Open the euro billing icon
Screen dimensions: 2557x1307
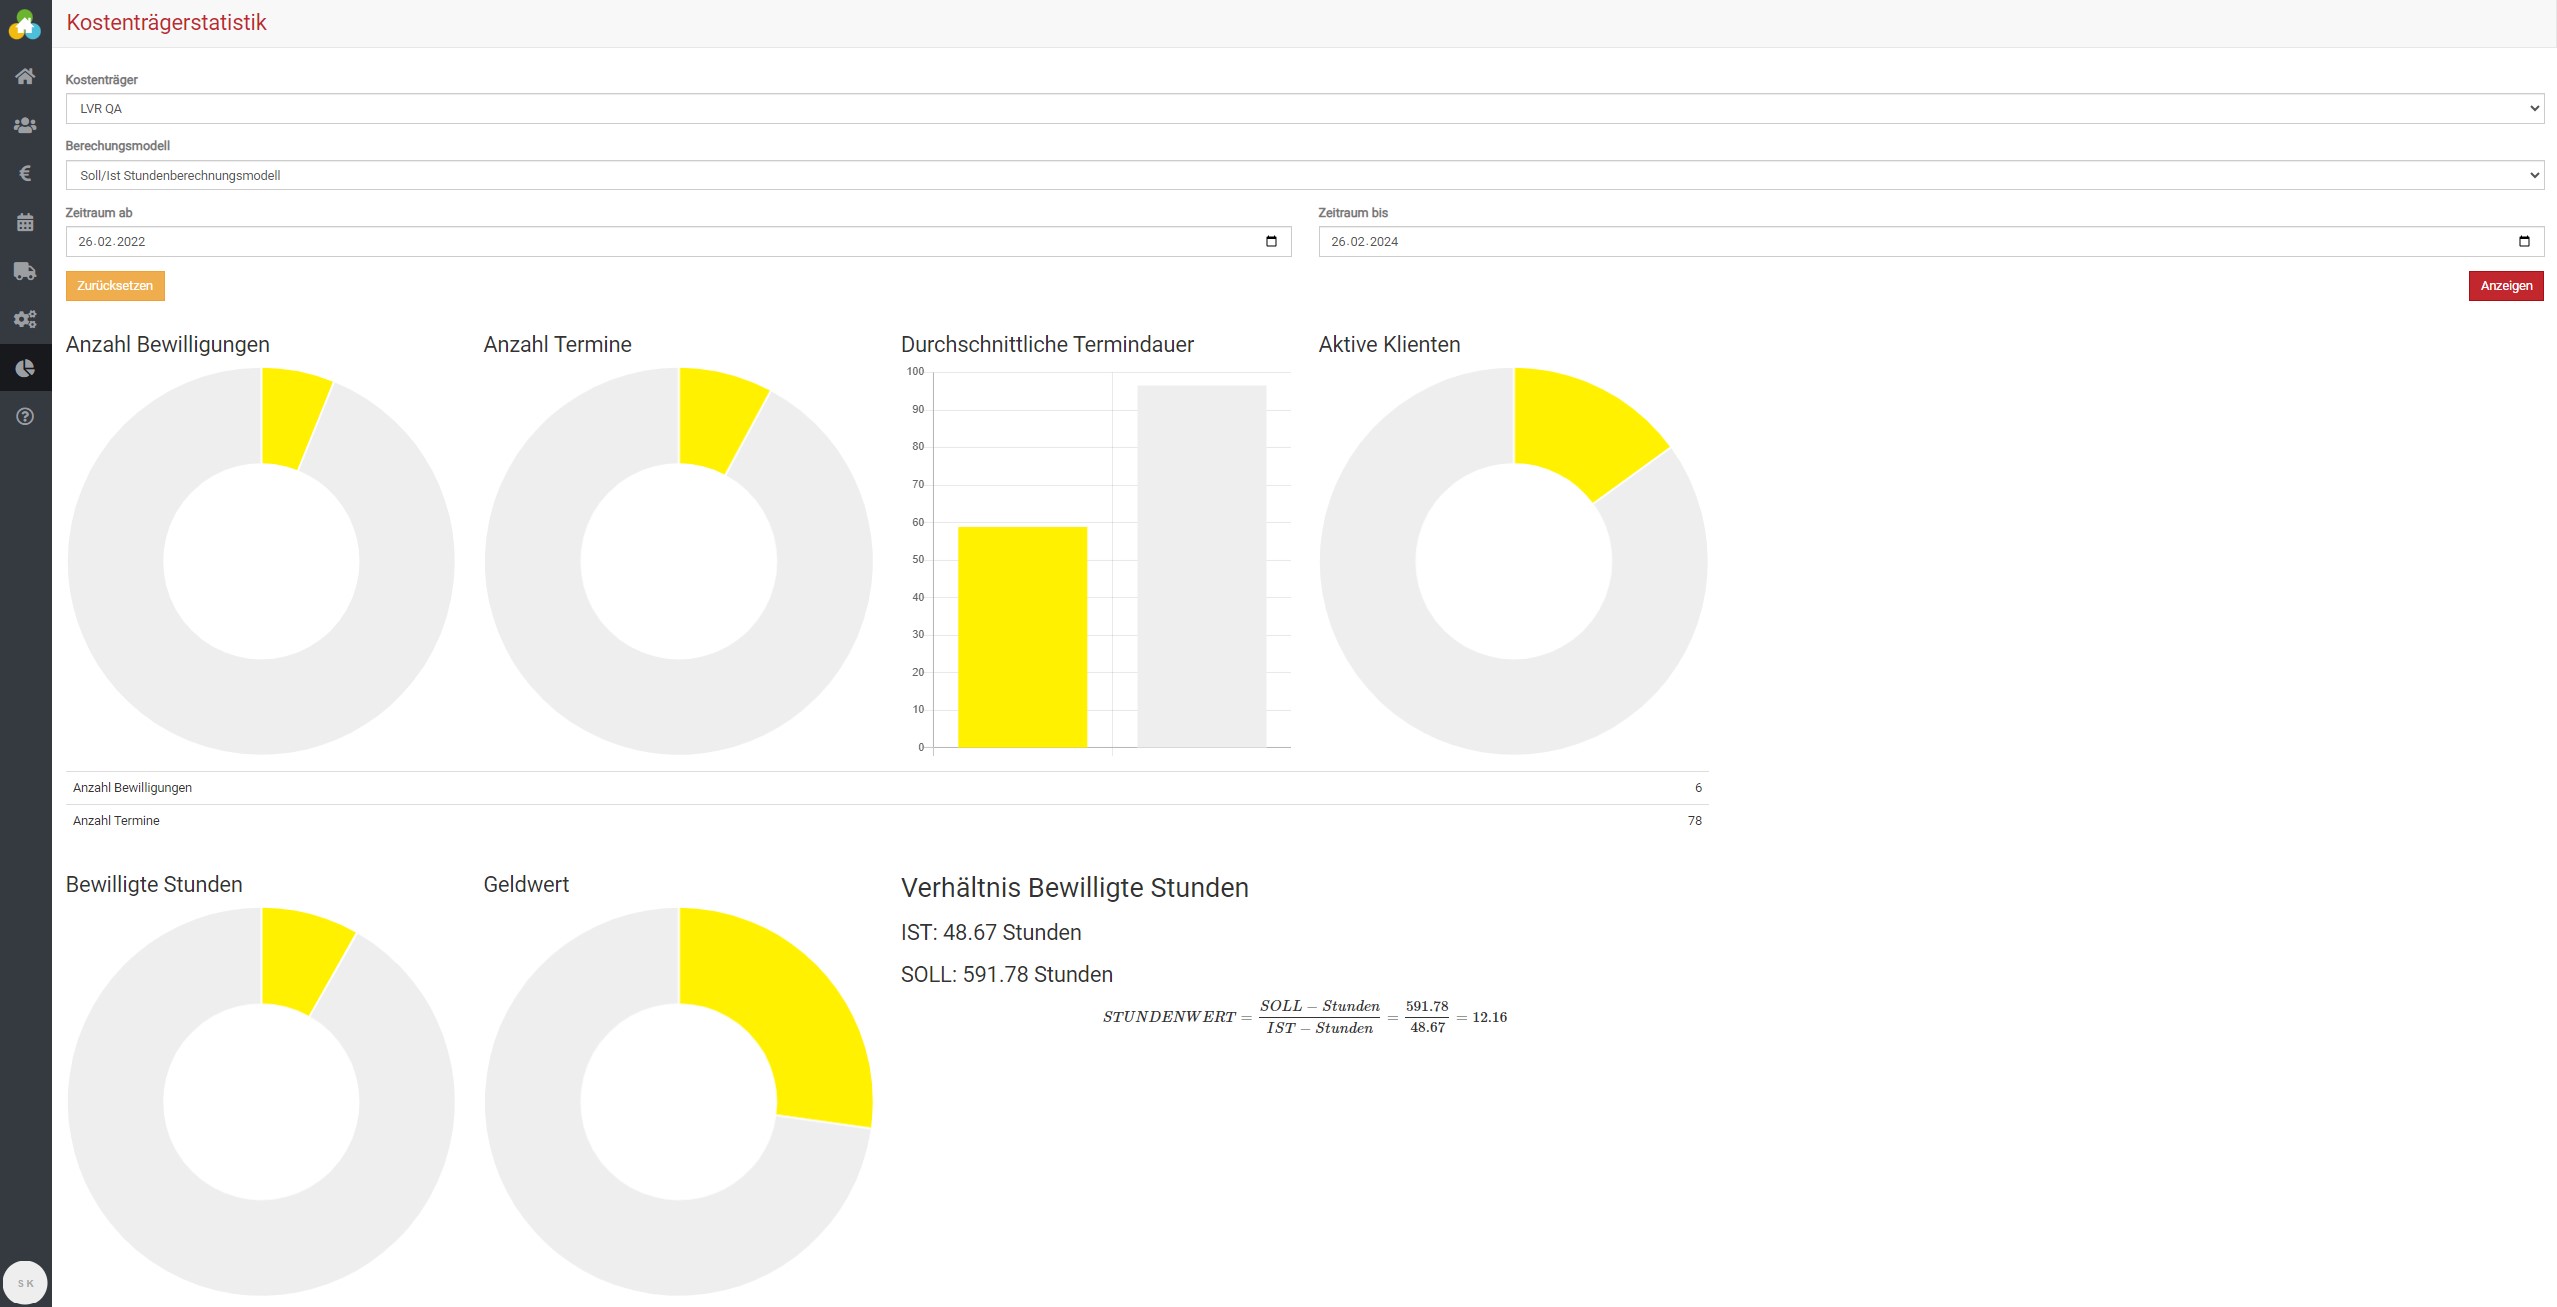click(x=25, y=174)
